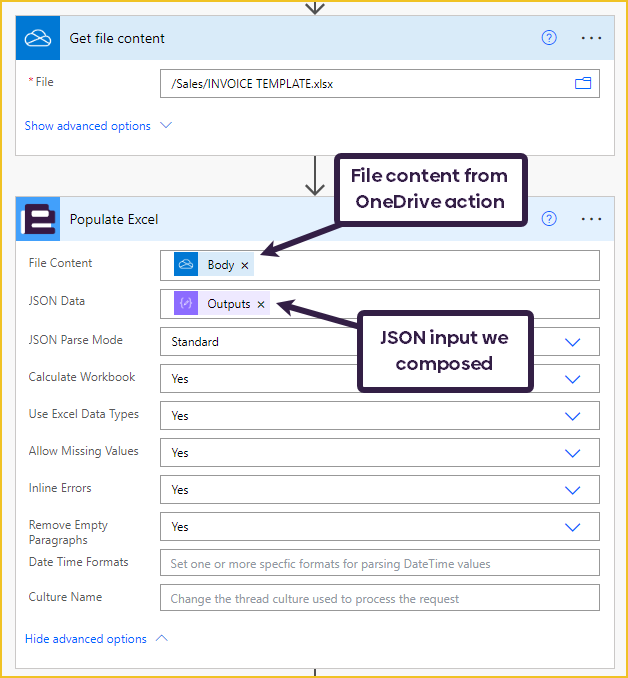Viewport: 628px width, 678px height.
Task: Click the Populate Excel title header
Action: coord(114,219)
